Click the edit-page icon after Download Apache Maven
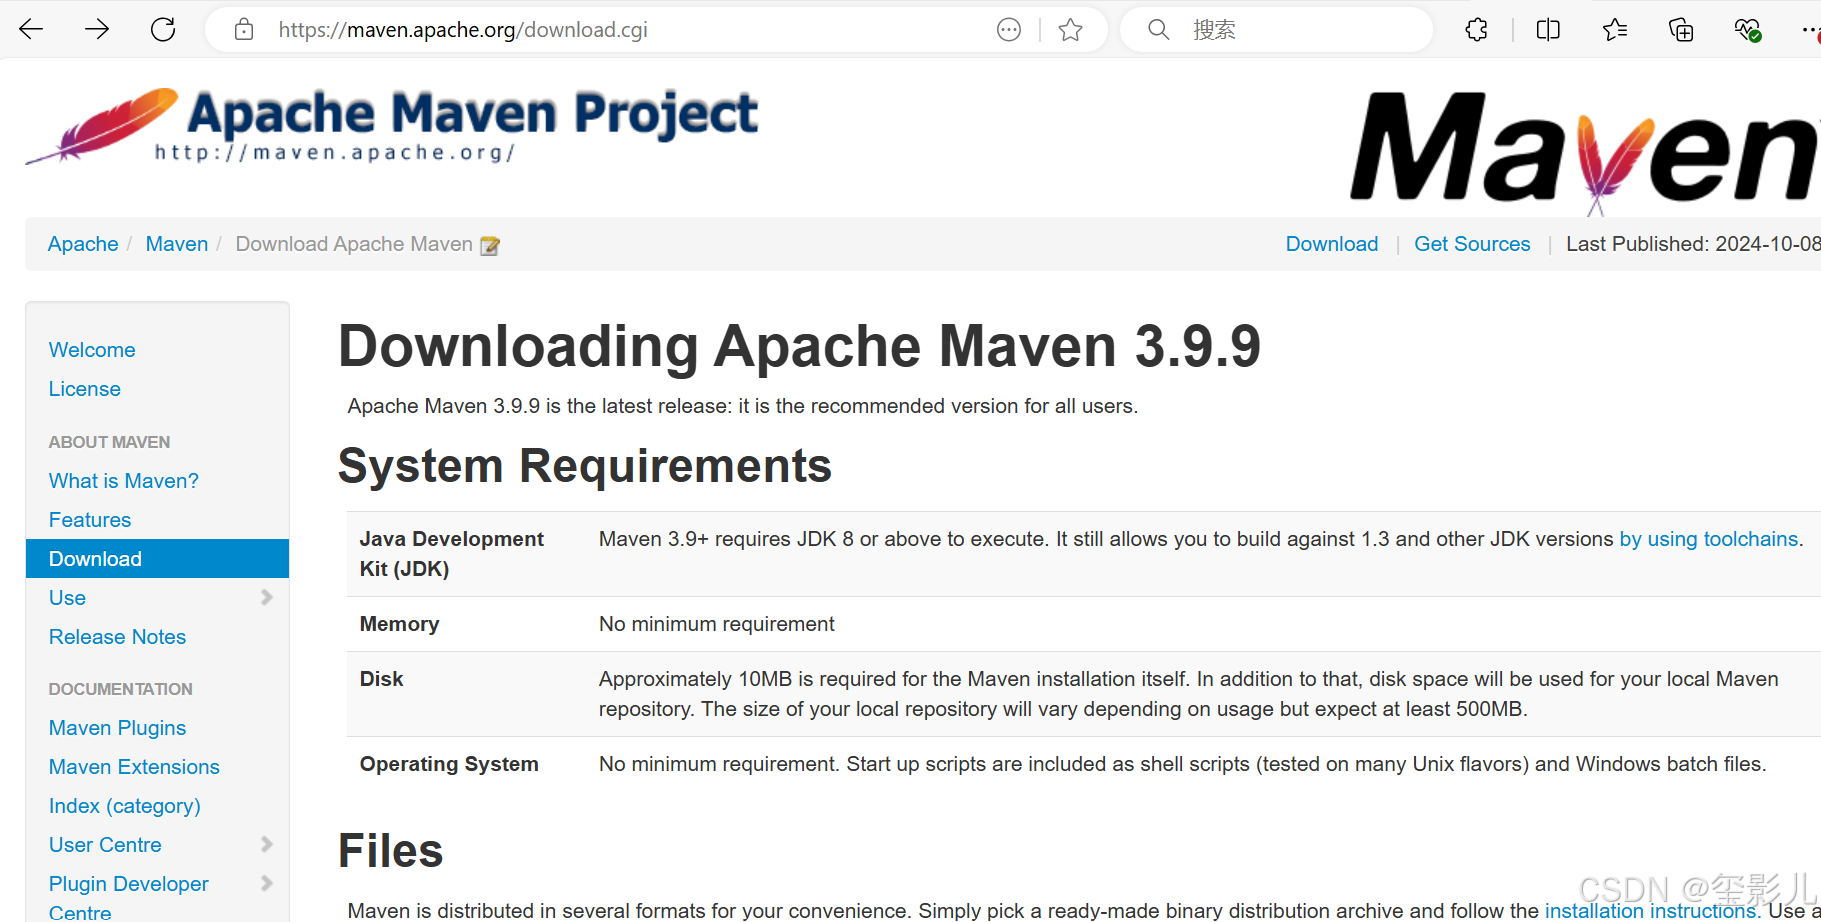 point(490,245)
